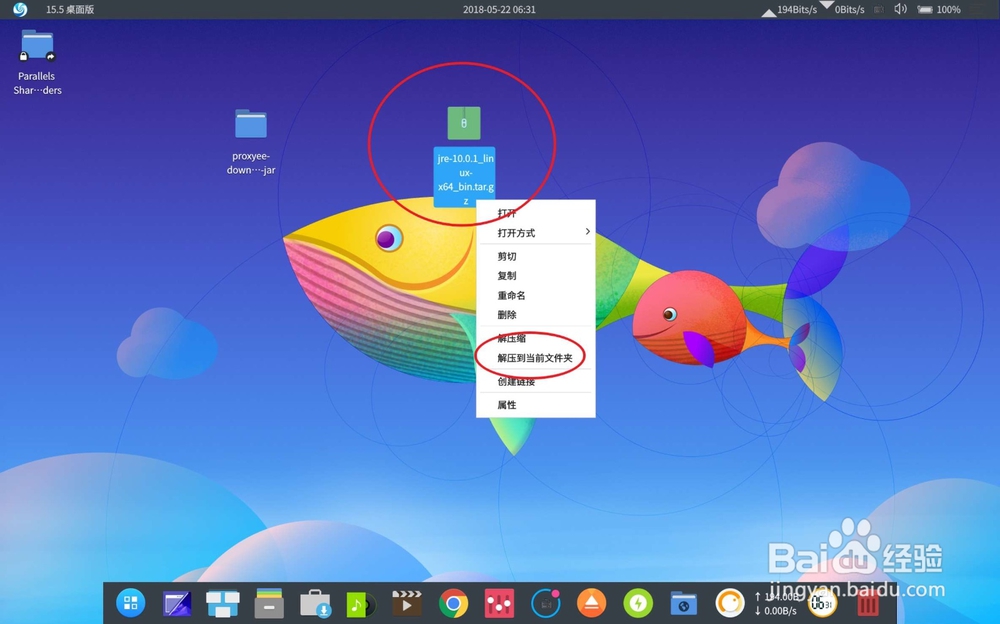Open the red mixer sliders dock icon
Screen dimensions: 1000x624
pyautogui.click(x=499, y=603)
